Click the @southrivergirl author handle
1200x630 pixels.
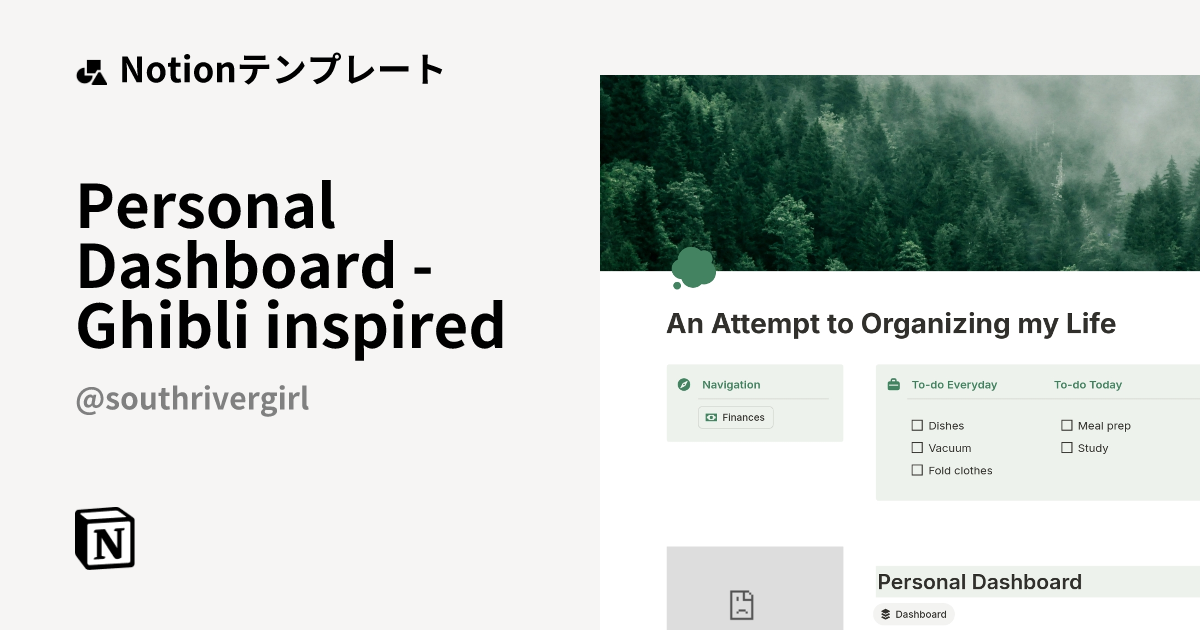click(191, 398)
